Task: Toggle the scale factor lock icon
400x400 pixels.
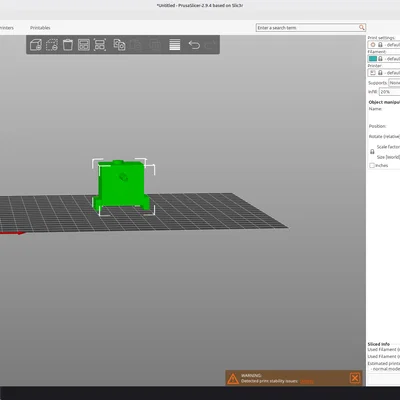Action: 372,152
